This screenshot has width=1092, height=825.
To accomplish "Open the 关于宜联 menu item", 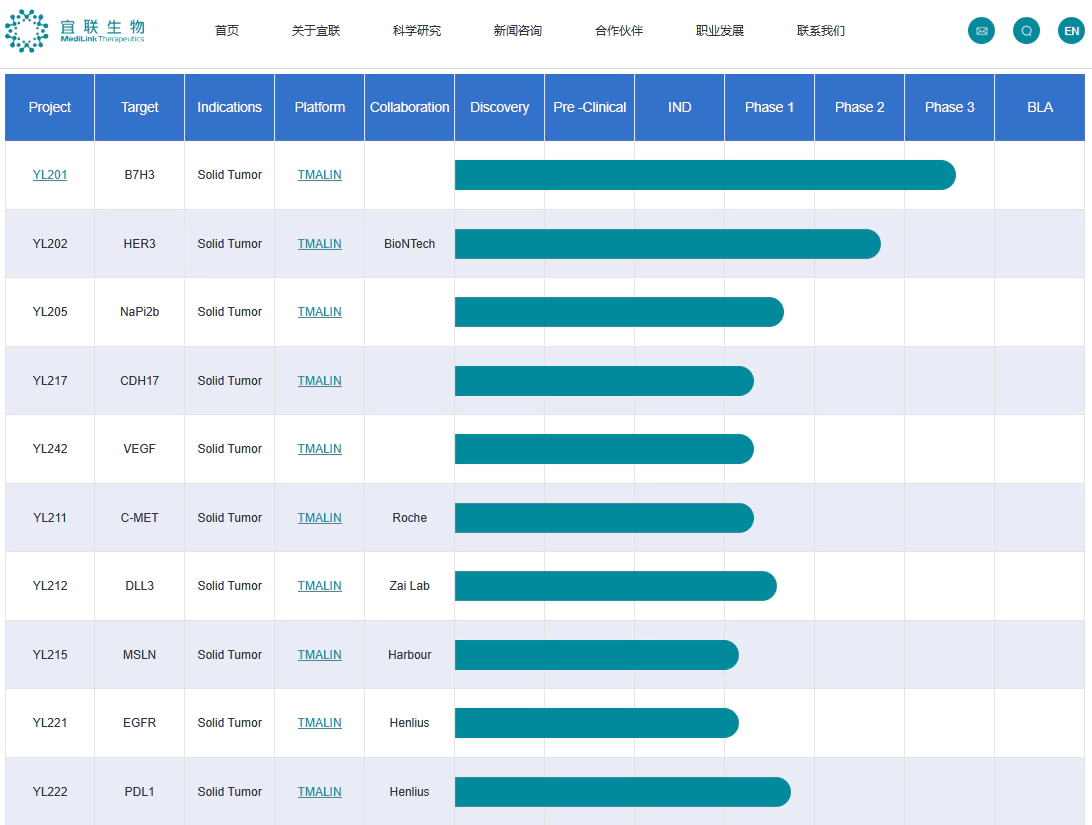I will click(x=316, y=31).
